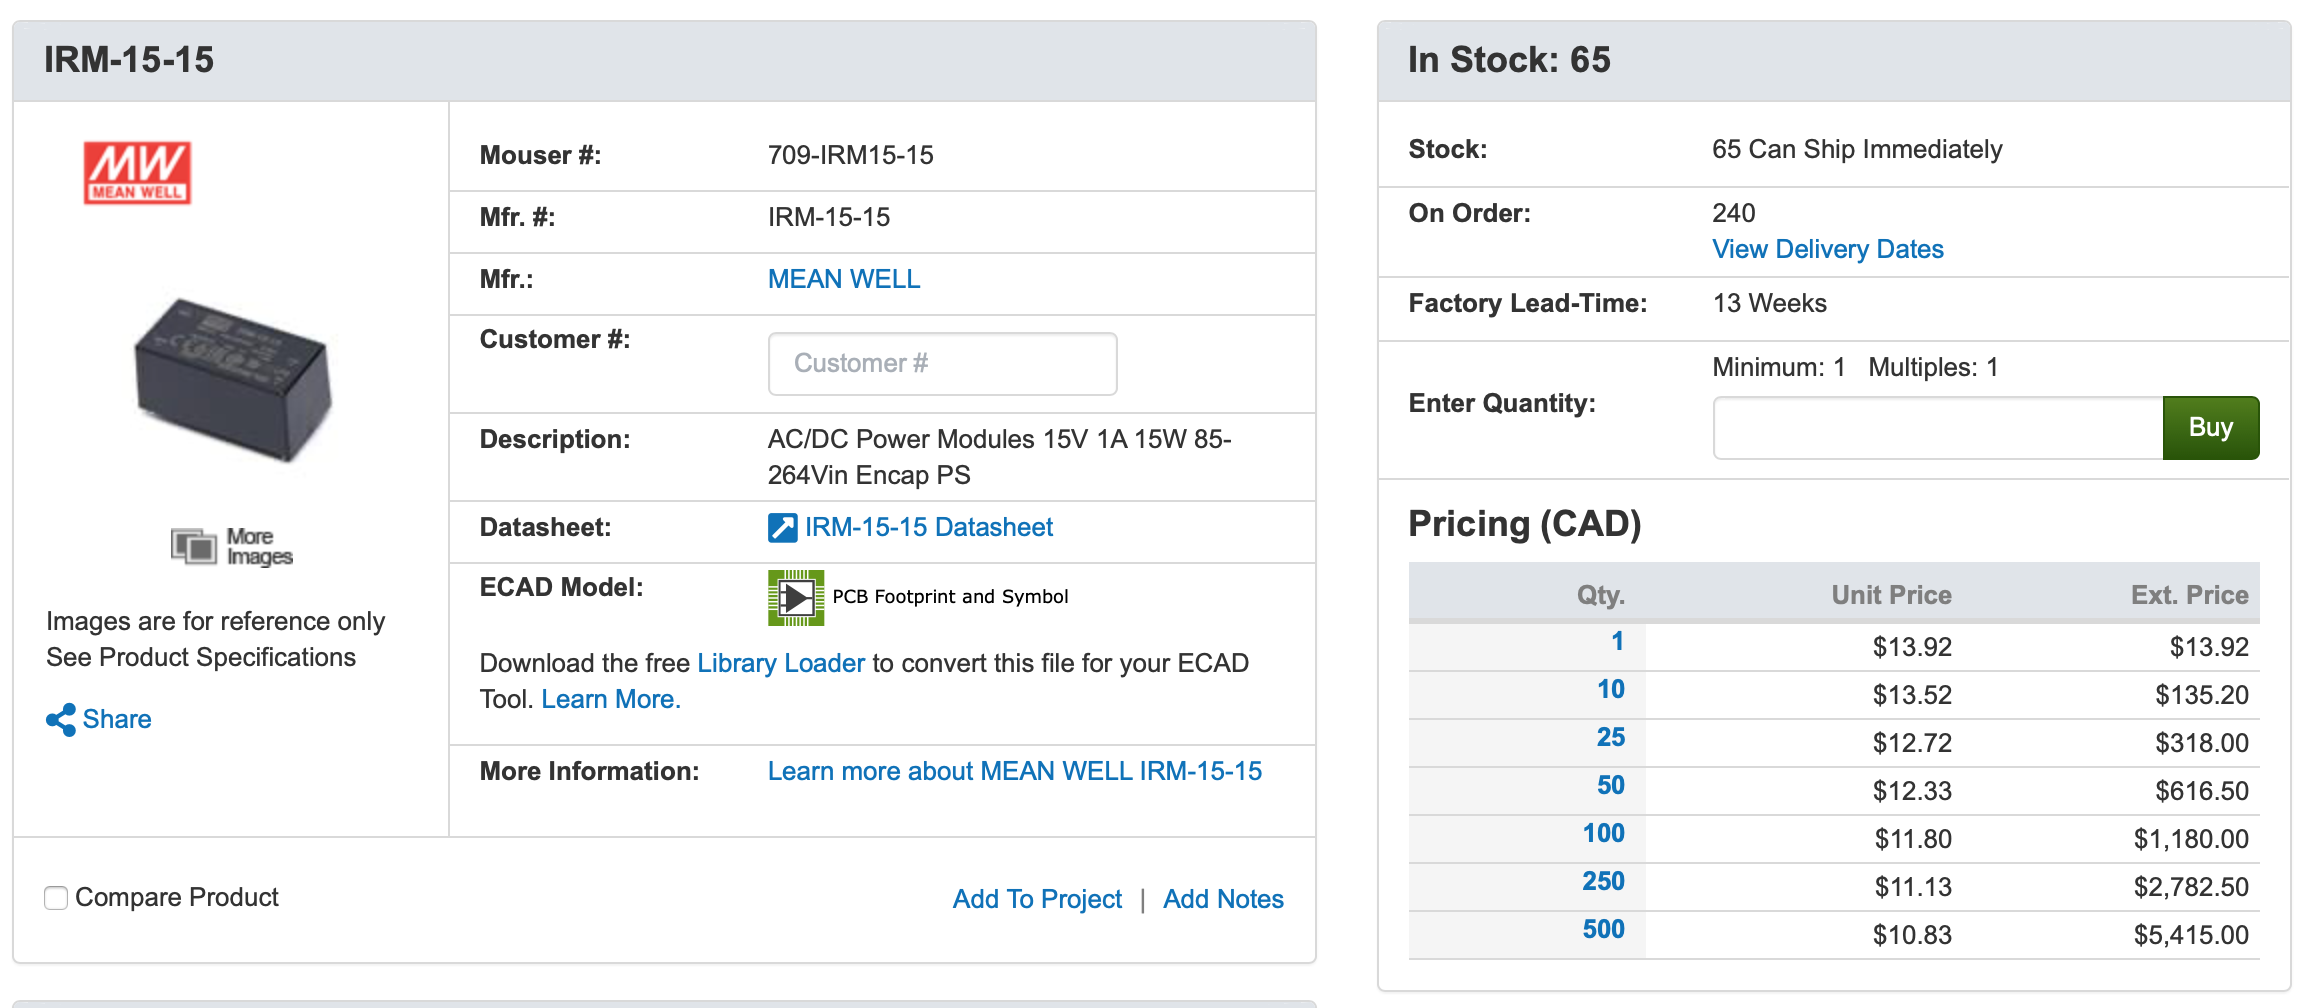Click Add Notes link

click(x=1223, y=899)
